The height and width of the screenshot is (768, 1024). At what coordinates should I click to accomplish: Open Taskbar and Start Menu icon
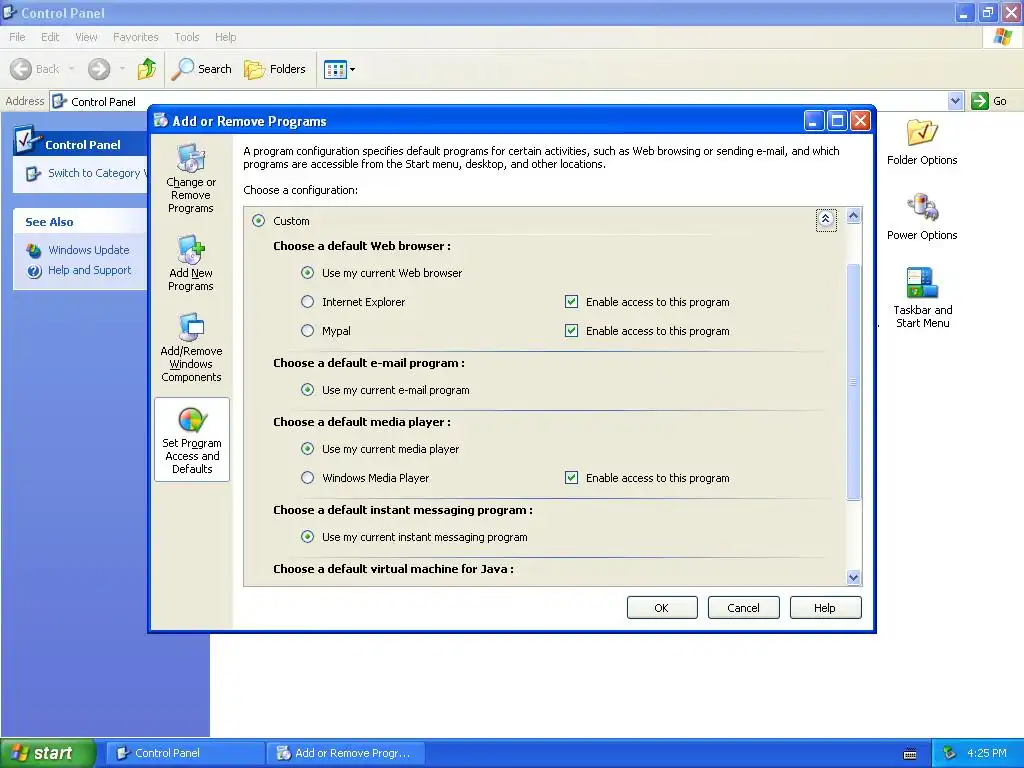922,297
